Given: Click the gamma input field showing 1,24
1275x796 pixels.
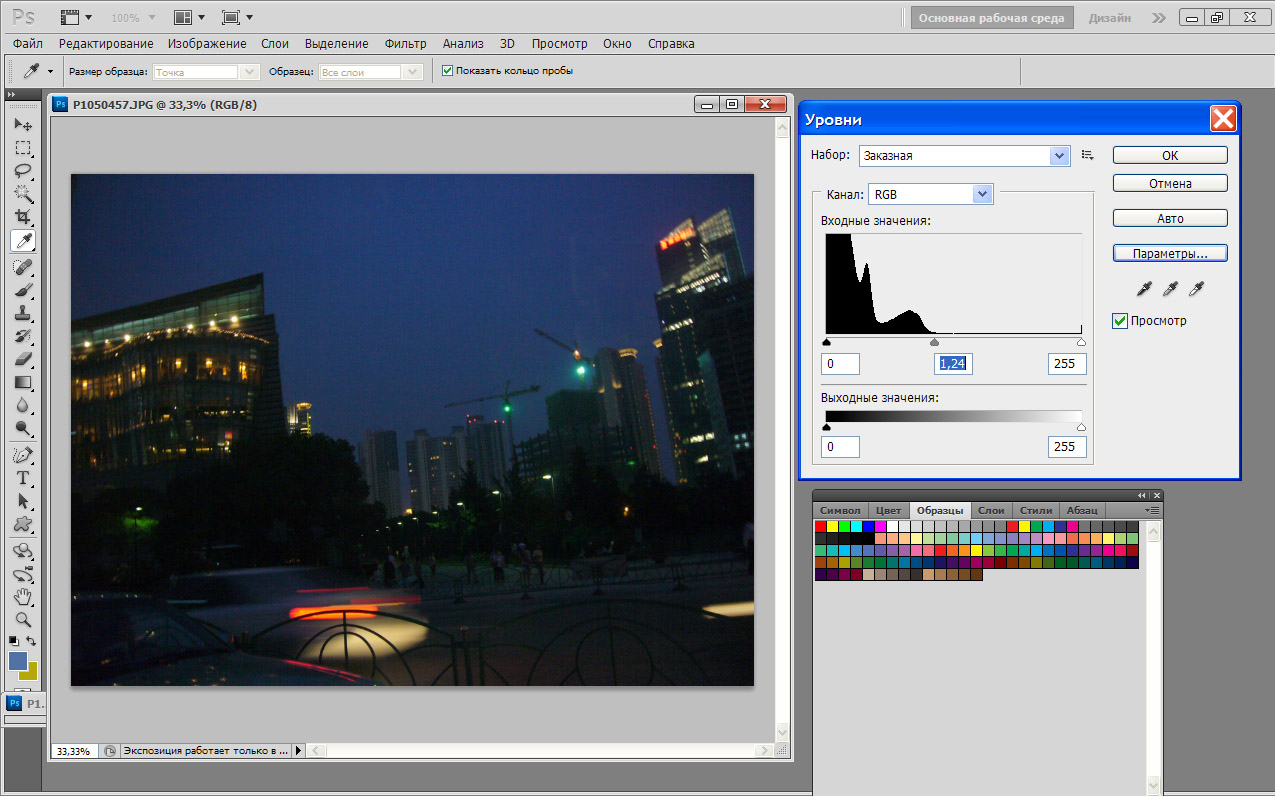Looking at the screenshot, I should [x=954, y=364].
